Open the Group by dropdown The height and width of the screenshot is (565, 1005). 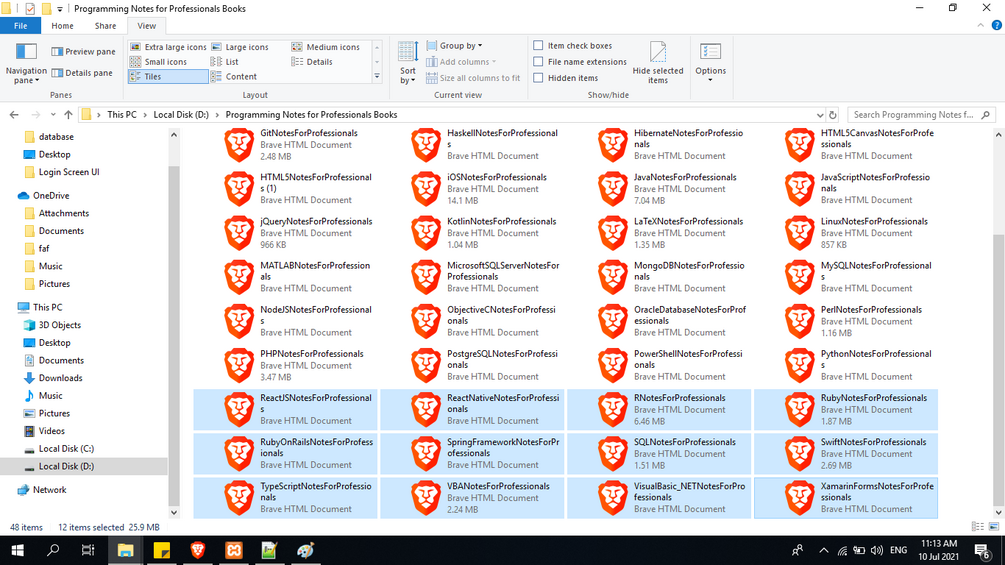click(x=454, y=45)
